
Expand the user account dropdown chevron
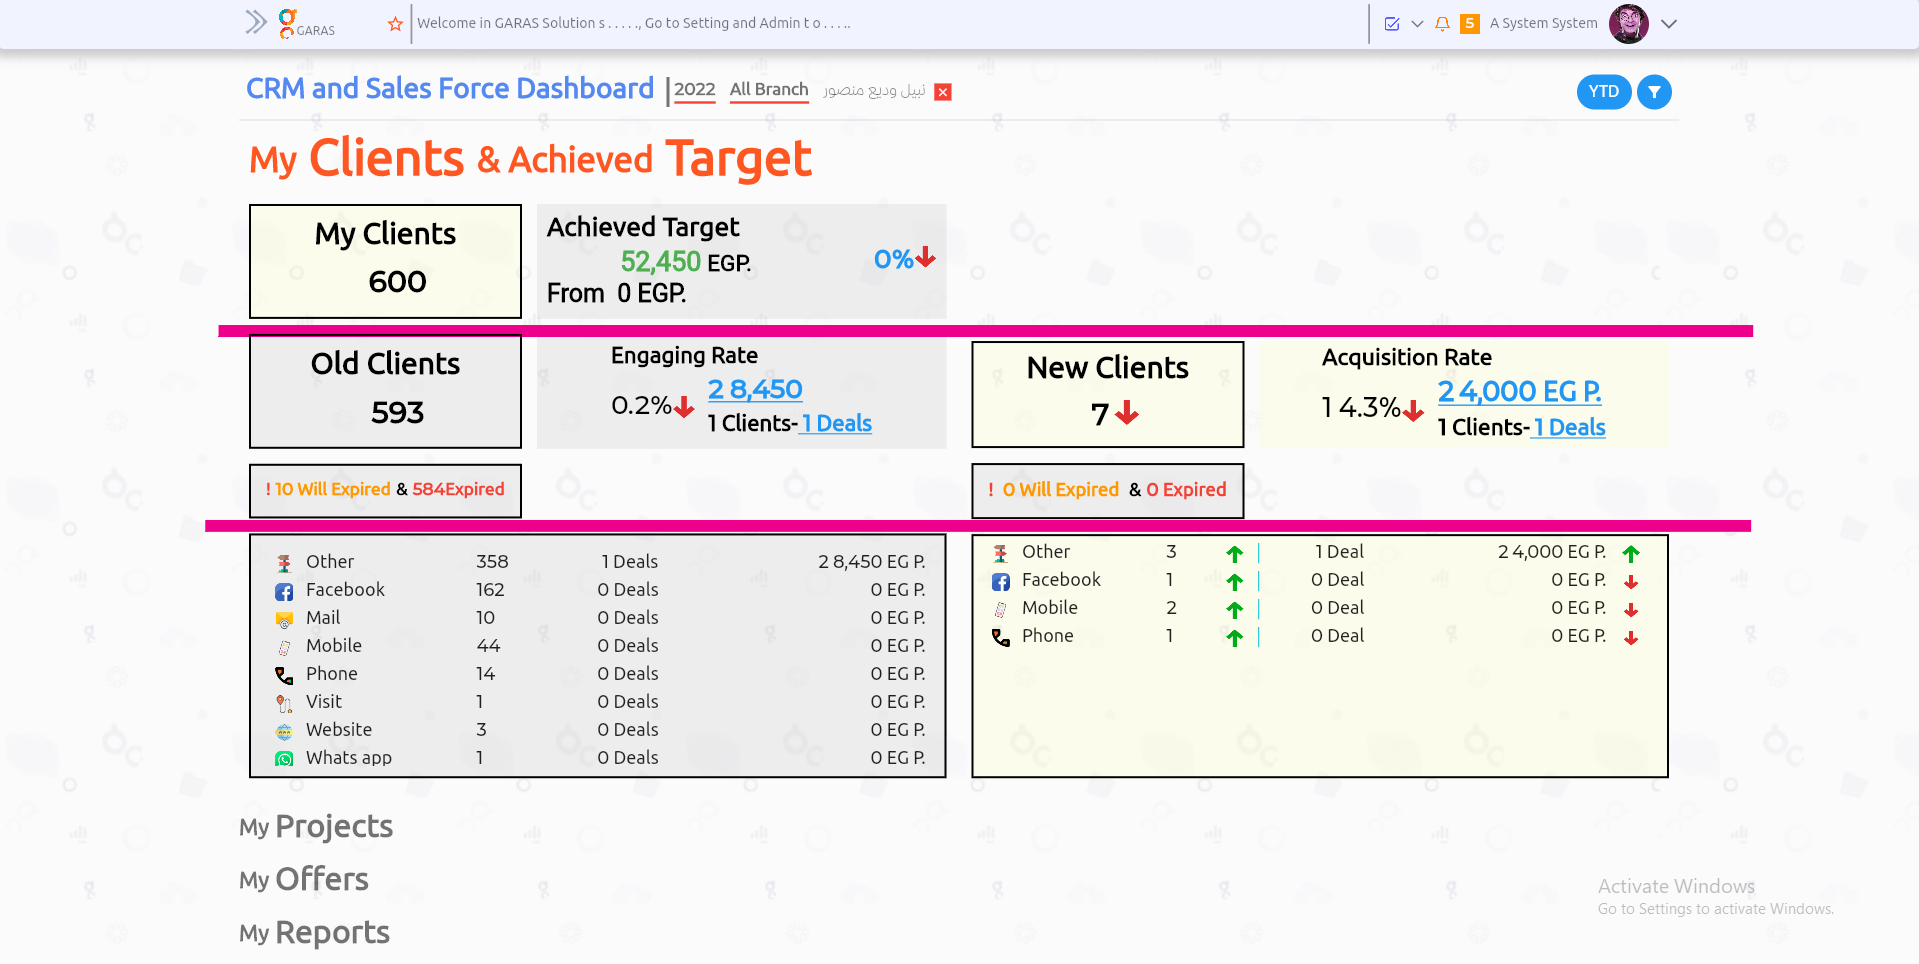click(1668, 24)
